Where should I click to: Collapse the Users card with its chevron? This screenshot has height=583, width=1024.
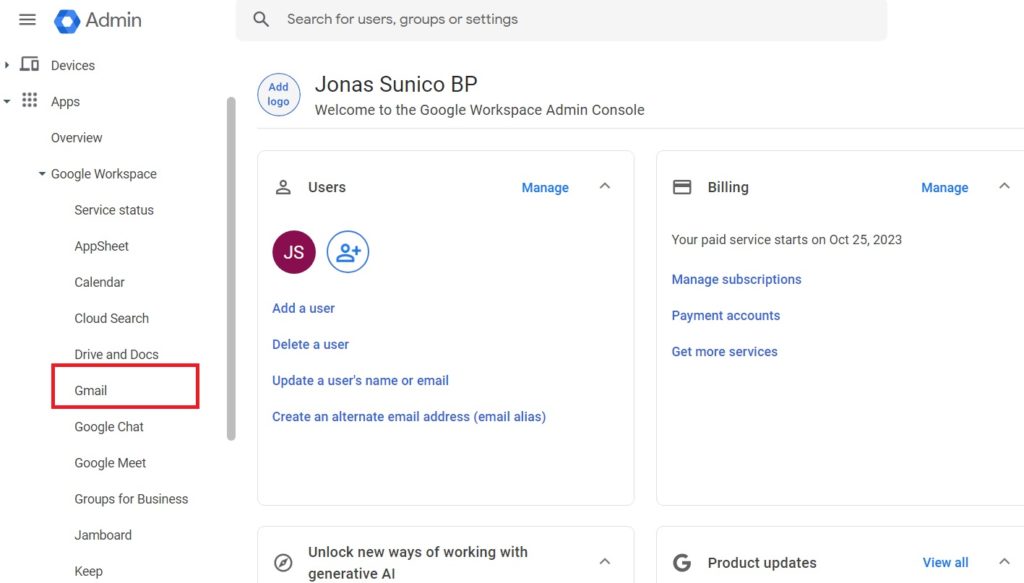tap(604, 186)
